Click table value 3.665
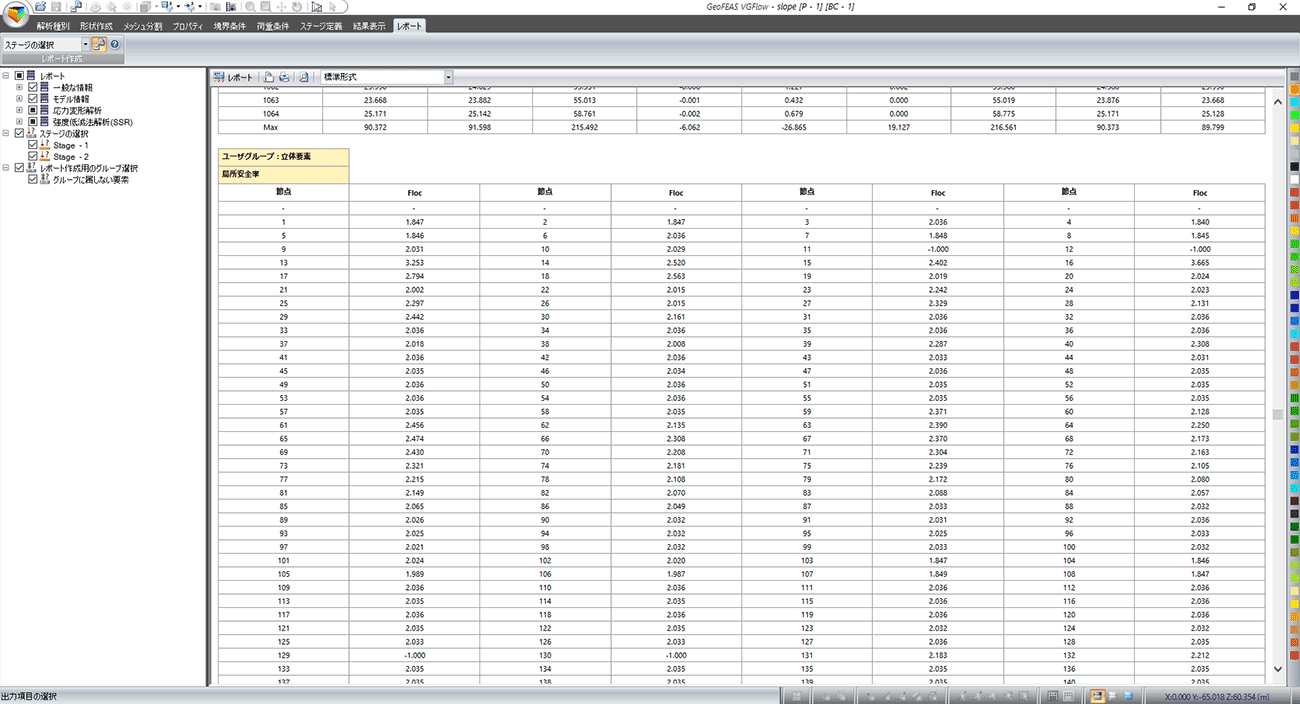The height and width of the screenshot is (704, 1300). pos(1199,262)
